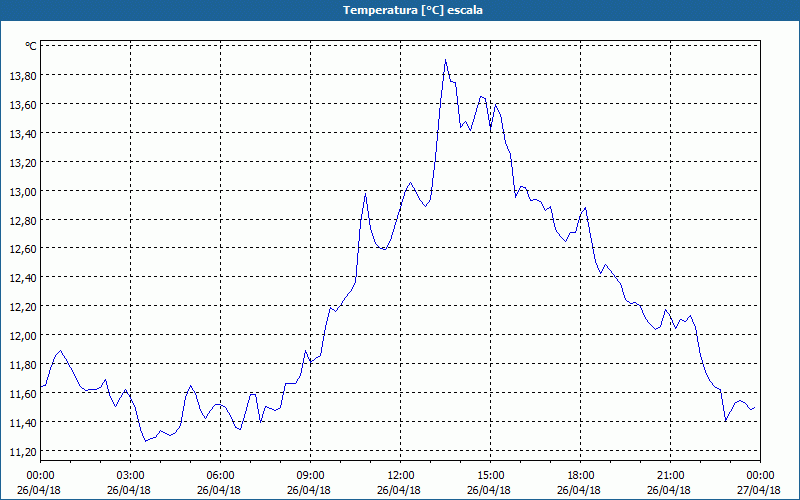This screenshot has width=800, height=500.
Task: Click the 27/04/18 date label
Action: pos(759,490)
